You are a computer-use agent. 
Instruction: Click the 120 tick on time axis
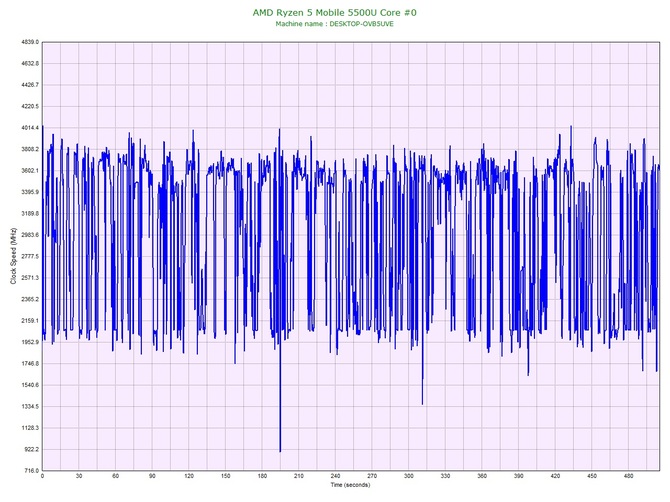[x=189, y=476]
